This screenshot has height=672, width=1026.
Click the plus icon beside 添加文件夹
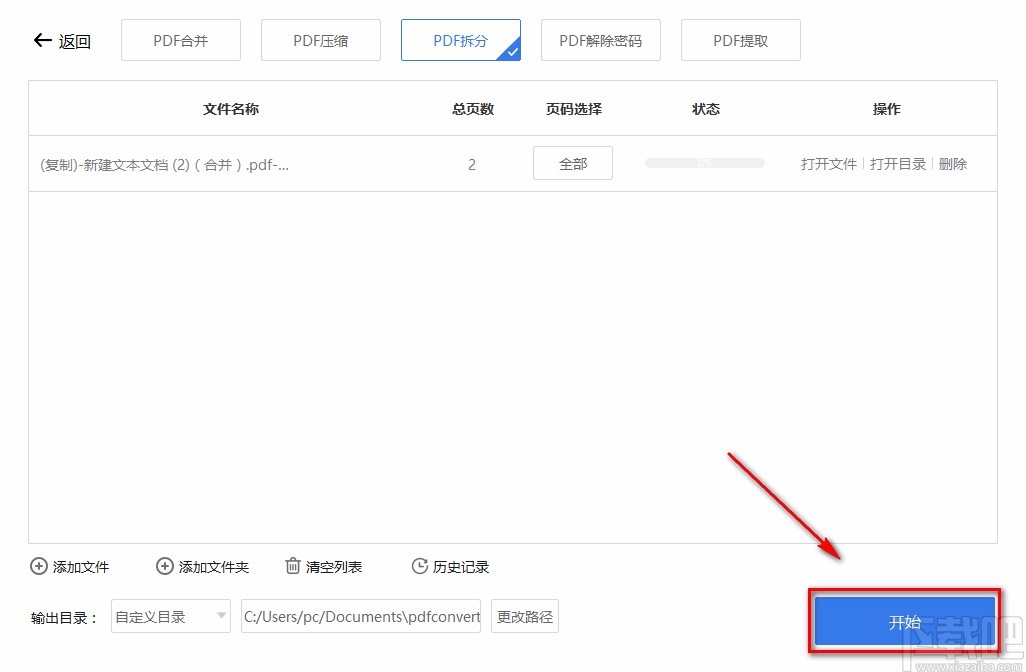(164, 566)
